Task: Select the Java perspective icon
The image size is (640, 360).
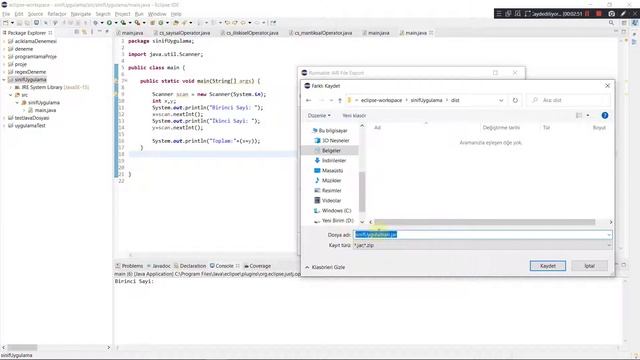Action: pyautogui.click(x=635, y=23)
